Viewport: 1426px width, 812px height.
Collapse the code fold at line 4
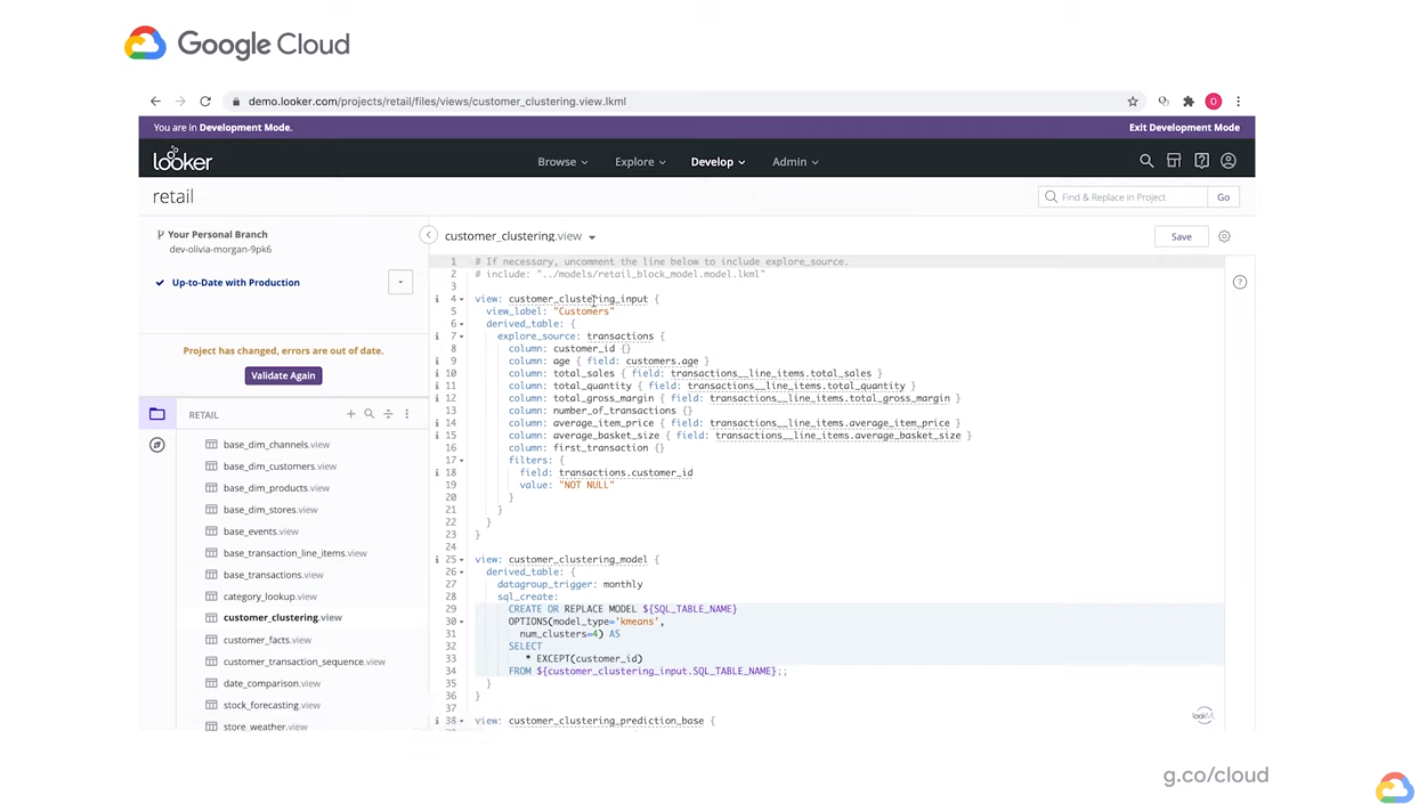tap(461, 298)
